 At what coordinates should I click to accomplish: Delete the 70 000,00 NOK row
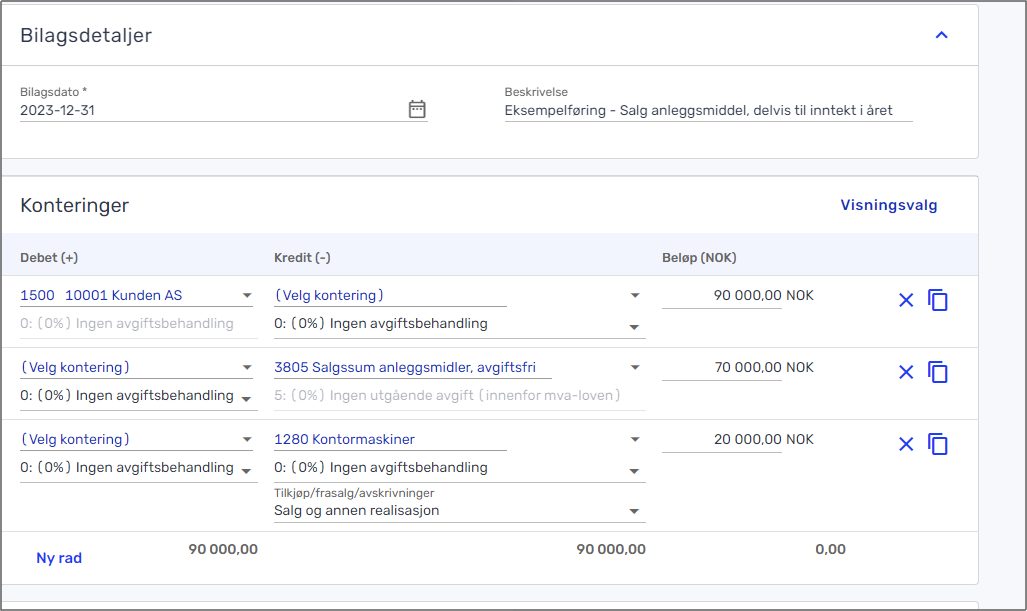point(906,373)
